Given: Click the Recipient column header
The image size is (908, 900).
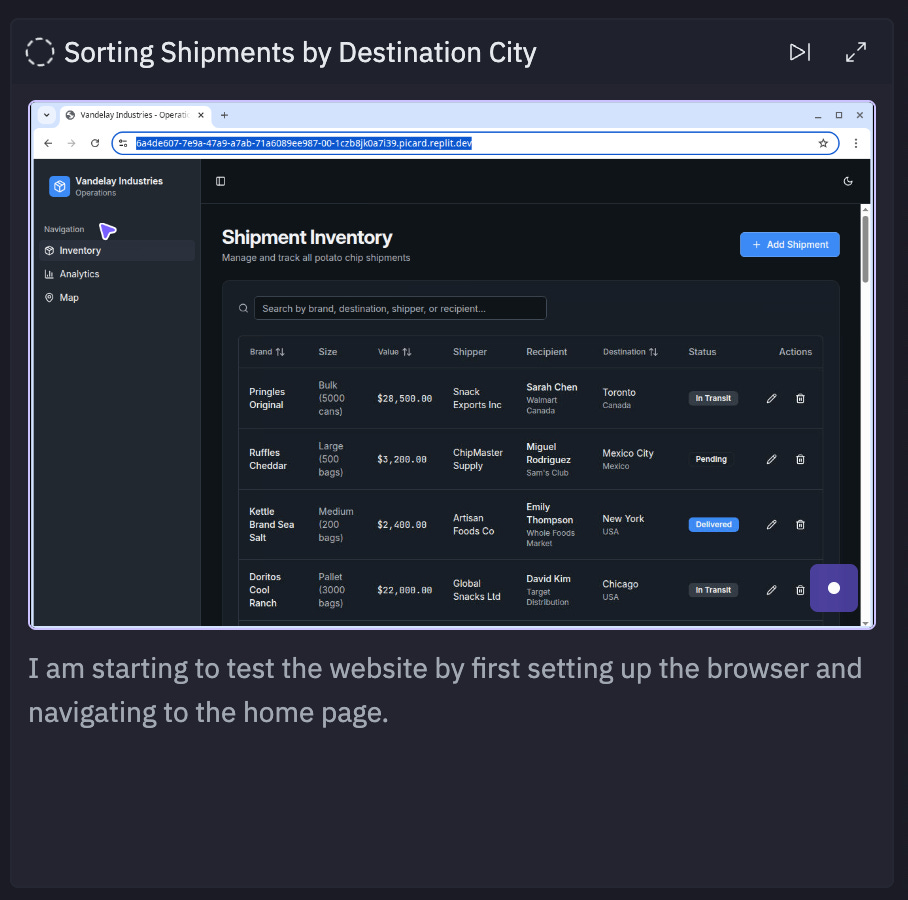Looking at the screenshot, I should coord(546,352).
